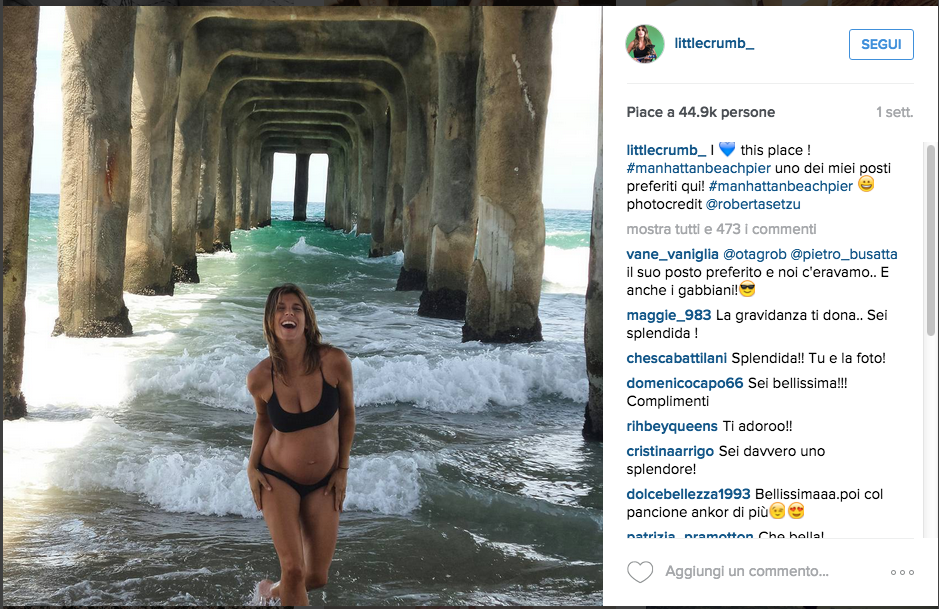Click the smiling emoji in the caption

click(865, 184)
